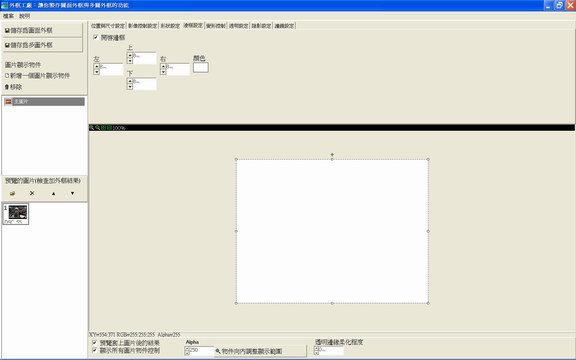The height and width of the screenshot is (360, 576).
Task: Increase the 左 border spinner value
Action: pos(97,66)
